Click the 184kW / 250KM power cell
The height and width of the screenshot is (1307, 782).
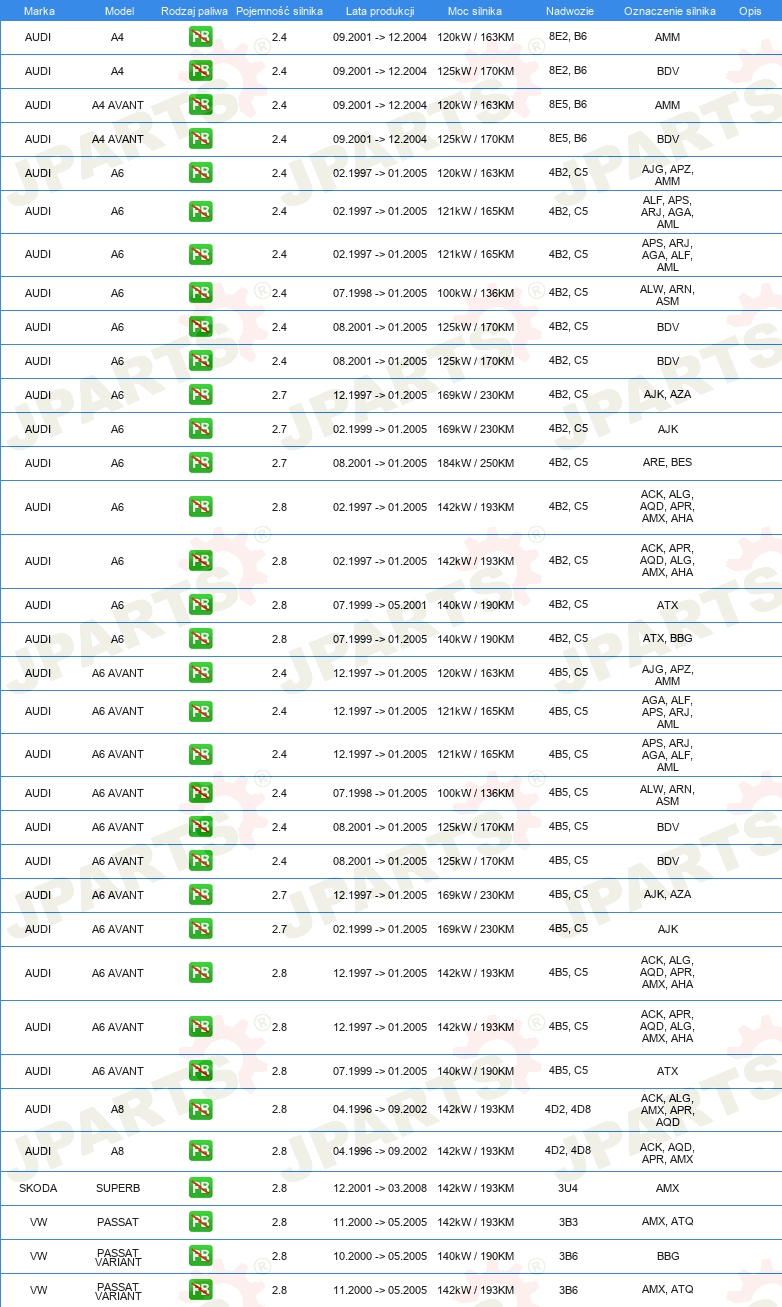476,463
